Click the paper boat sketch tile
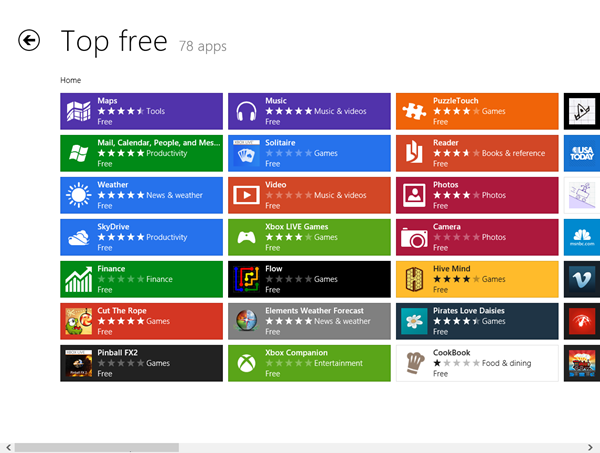This screenshot has height=453, width=600. pyautogui.click(x=582, y=111)
